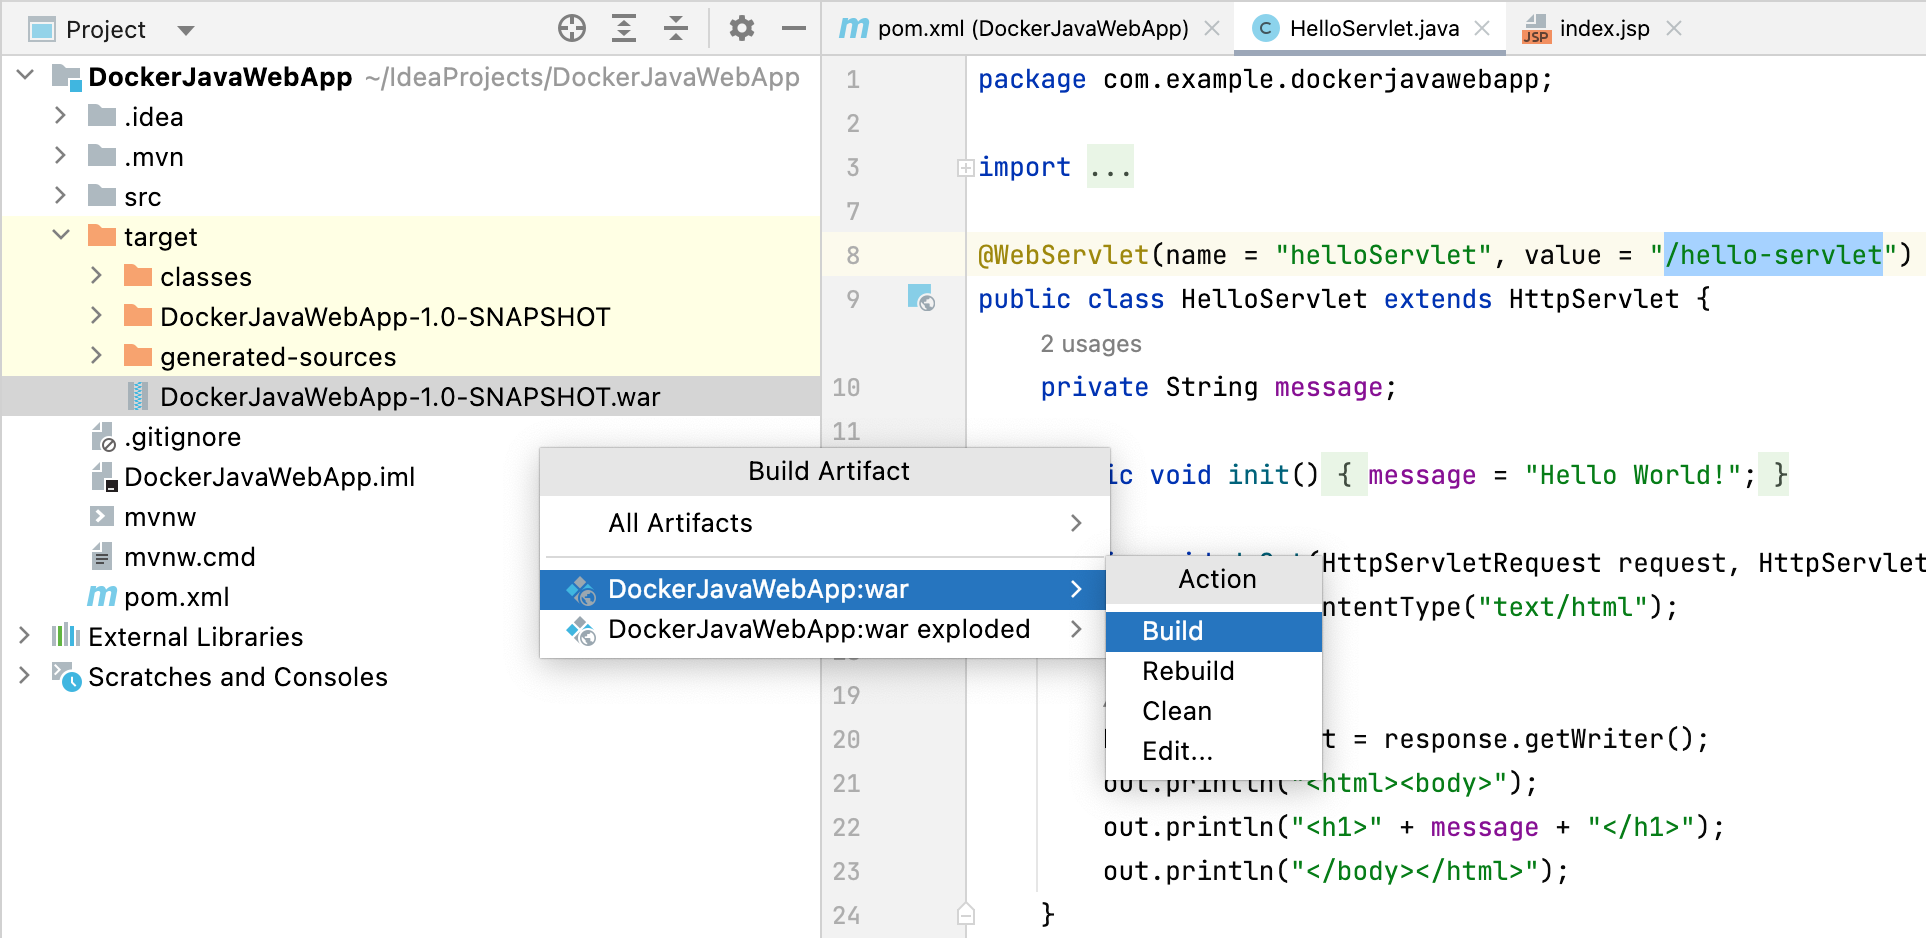Open Project panel settings gear
Screen dimensions: 1926x938
coord(741,29)
